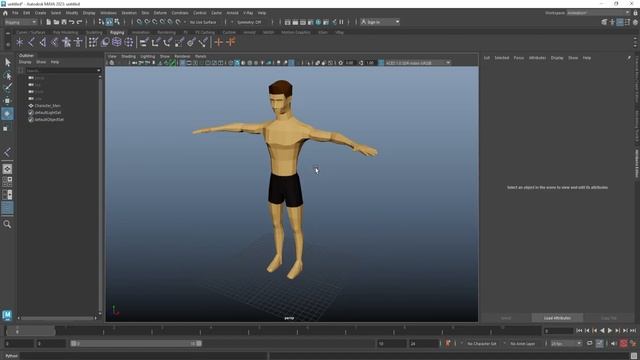Open the viewport color space dropdown

(x=418, y=63)
